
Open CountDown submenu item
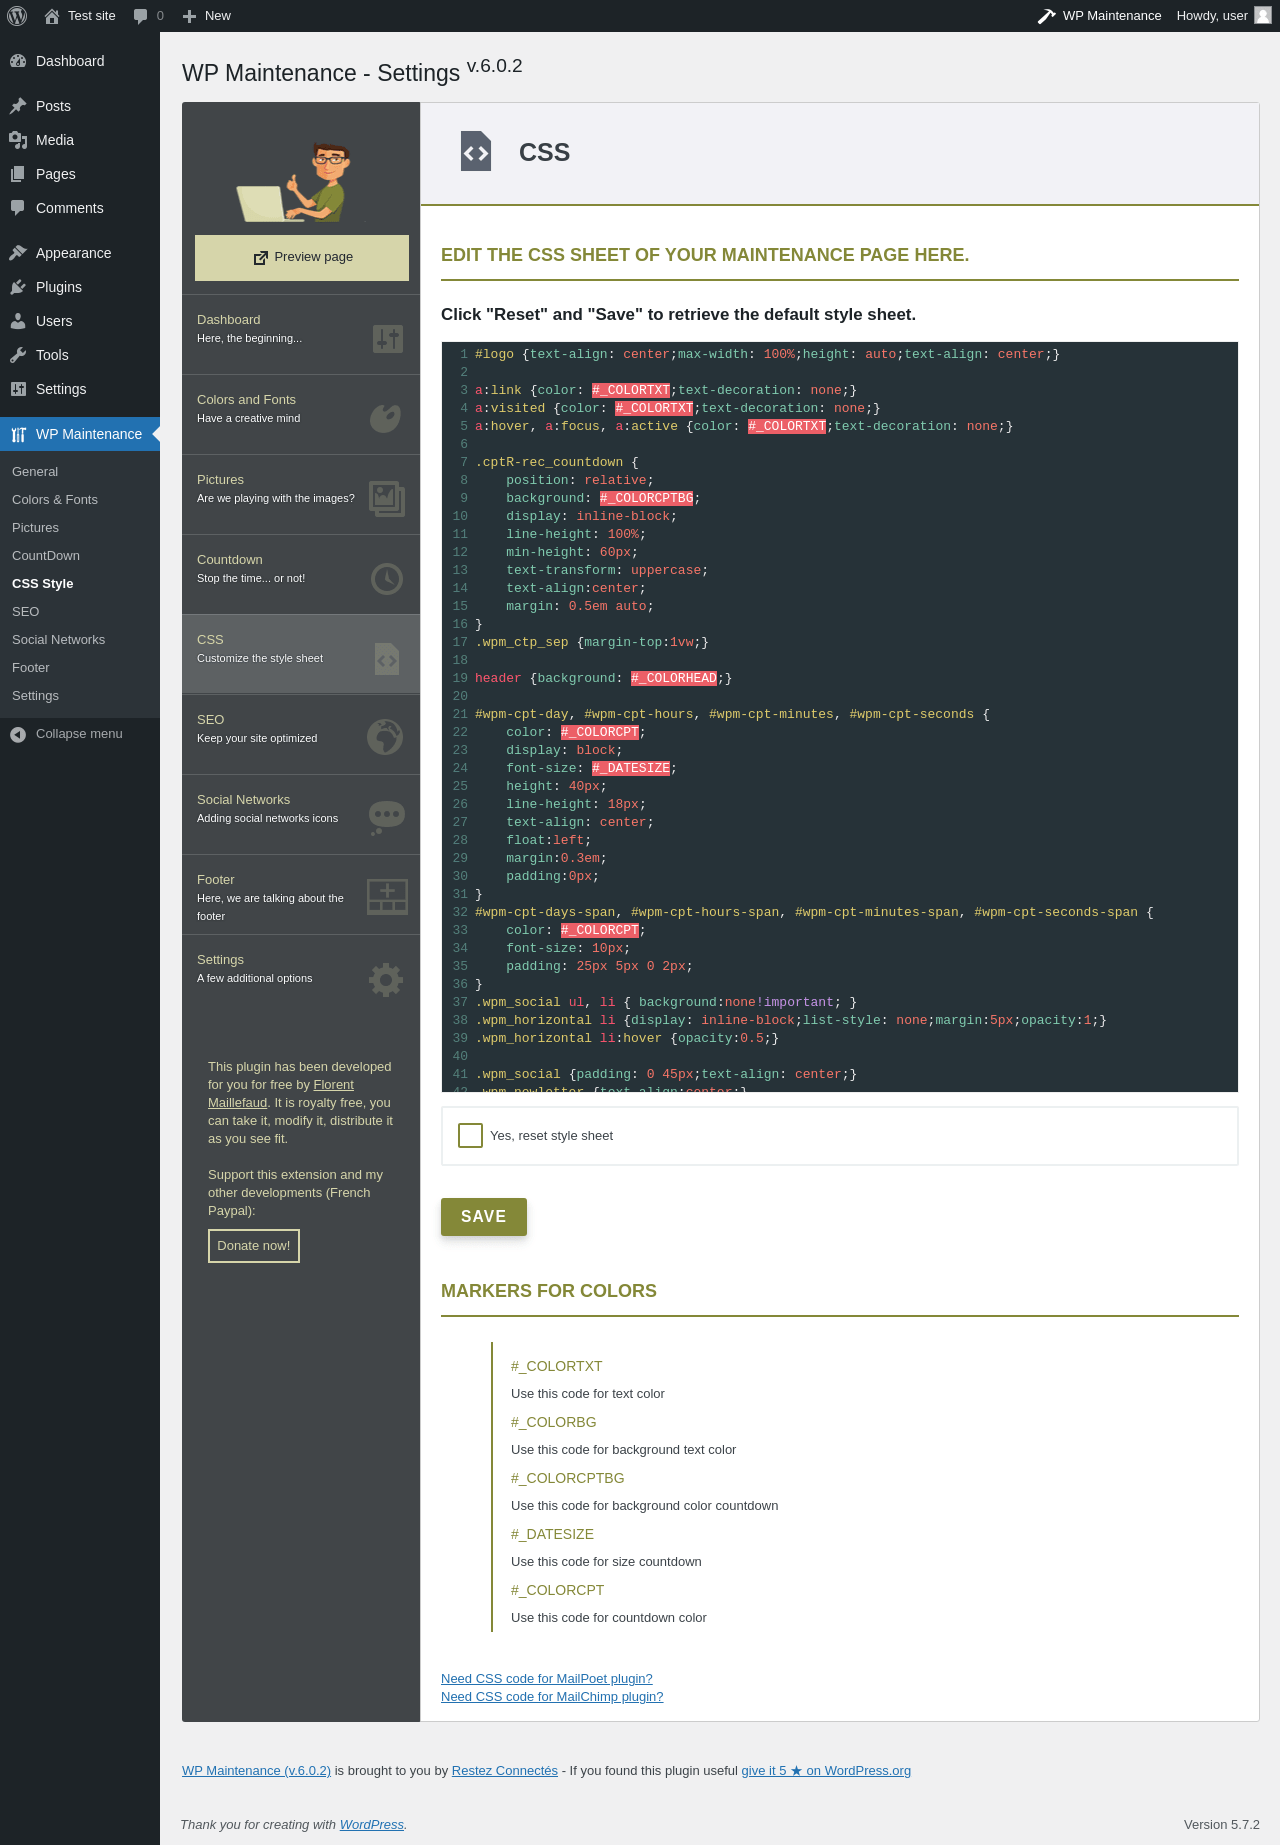[46, 556]
